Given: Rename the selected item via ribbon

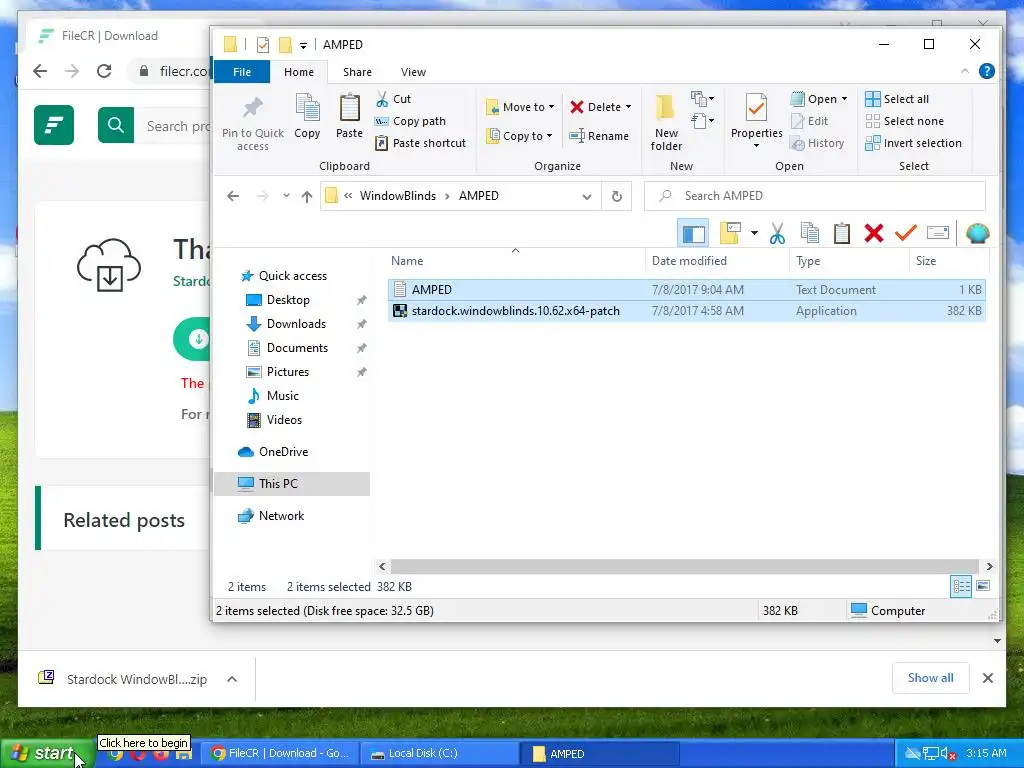Looking at the screenshot, I should 599,136.
